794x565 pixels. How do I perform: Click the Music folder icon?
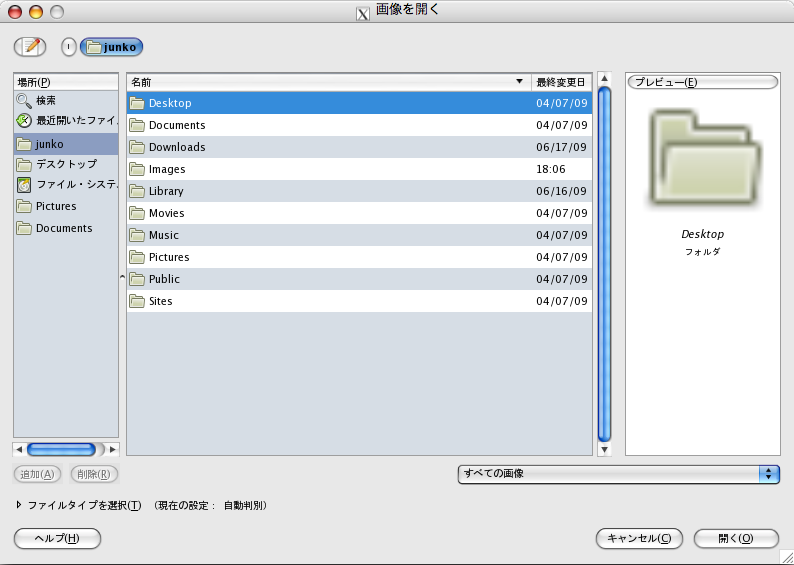click(x=137, y=235)
